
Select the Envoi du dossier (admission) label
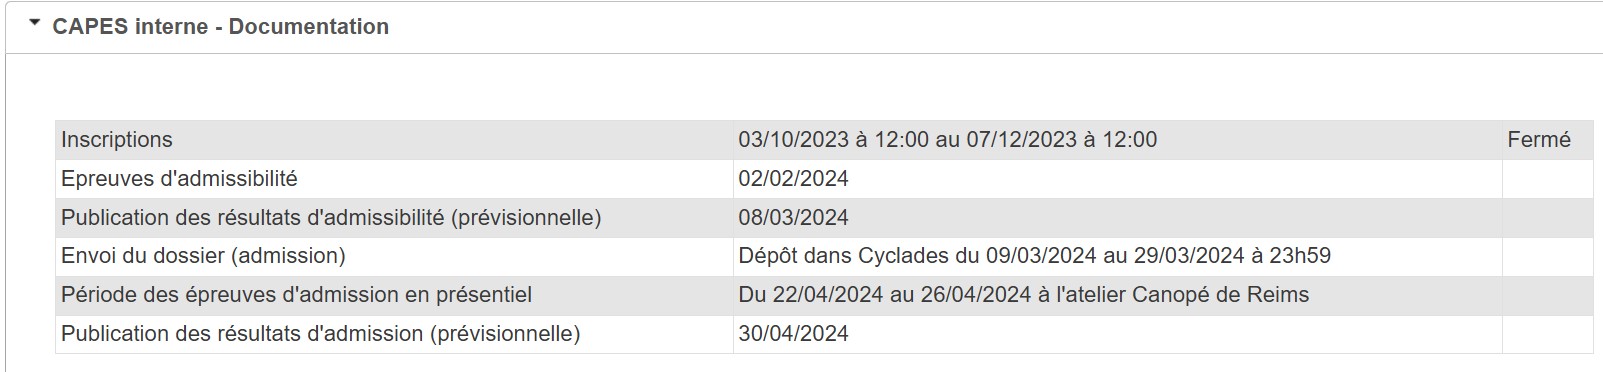coord(203,256)
